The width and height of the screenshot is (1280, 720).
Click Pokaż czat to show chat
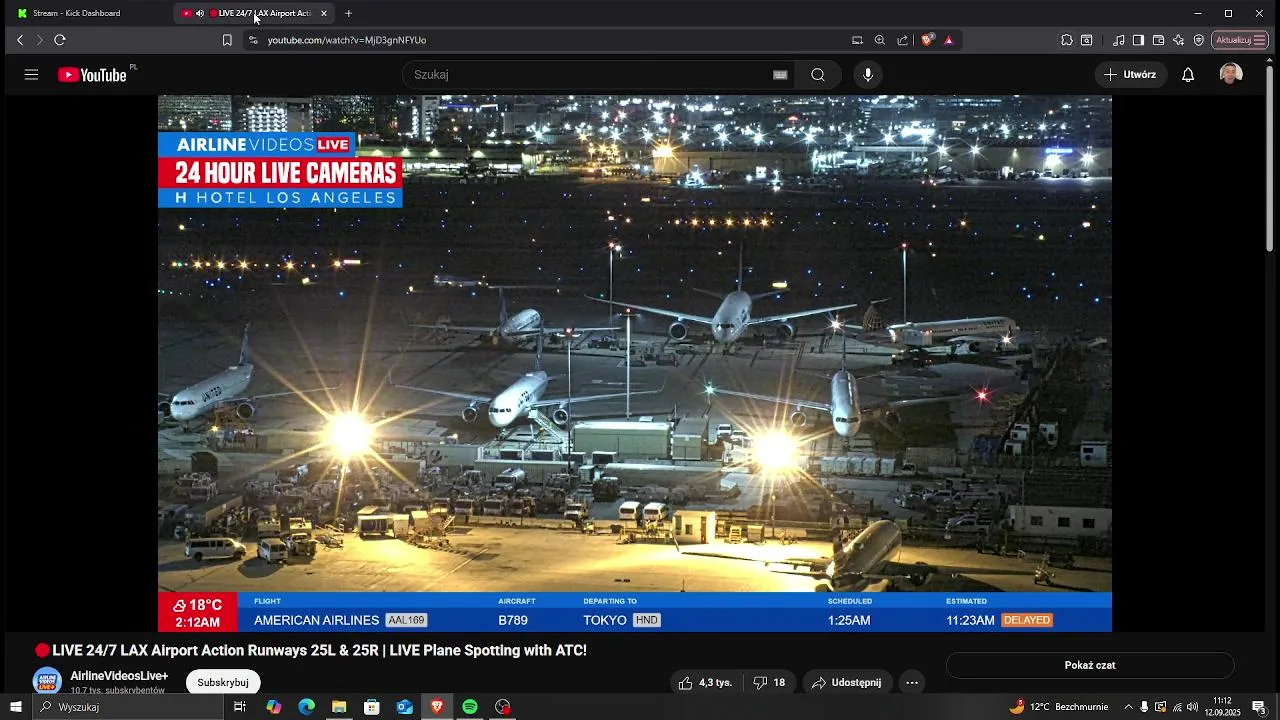coord(1090,665)
